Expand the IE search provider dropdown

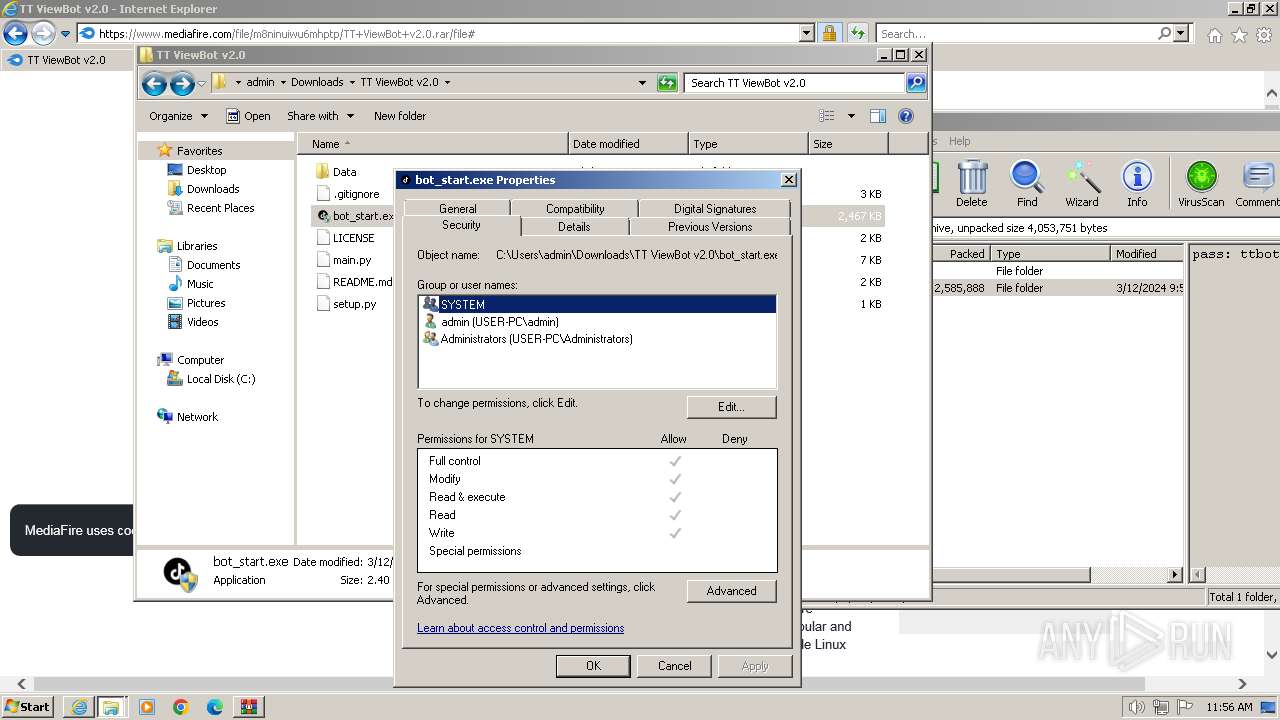tap(1181, 33)
